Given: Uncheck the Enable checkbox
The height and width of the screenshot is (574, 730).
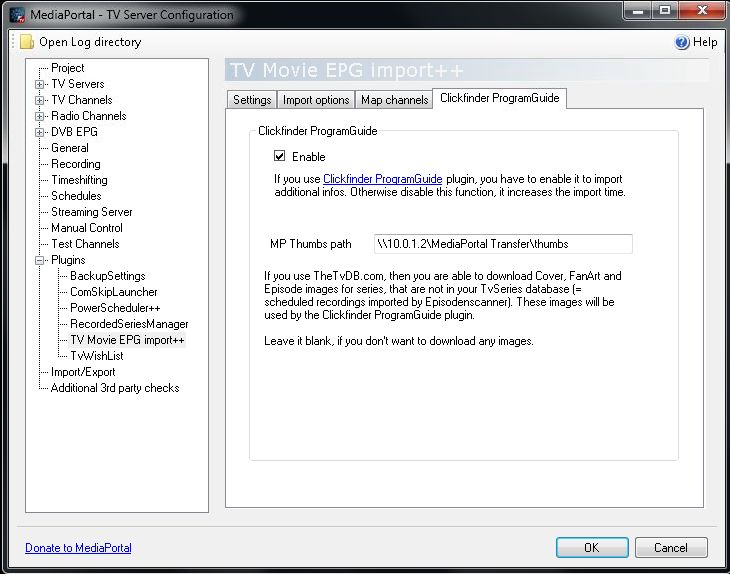Looking at the screenshot, I should click(279, 156).
